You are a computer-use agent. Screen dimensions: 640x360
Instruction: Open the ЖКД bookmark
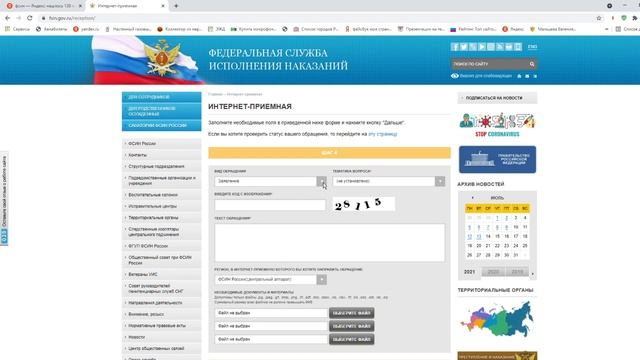click(x=217, y=29)
